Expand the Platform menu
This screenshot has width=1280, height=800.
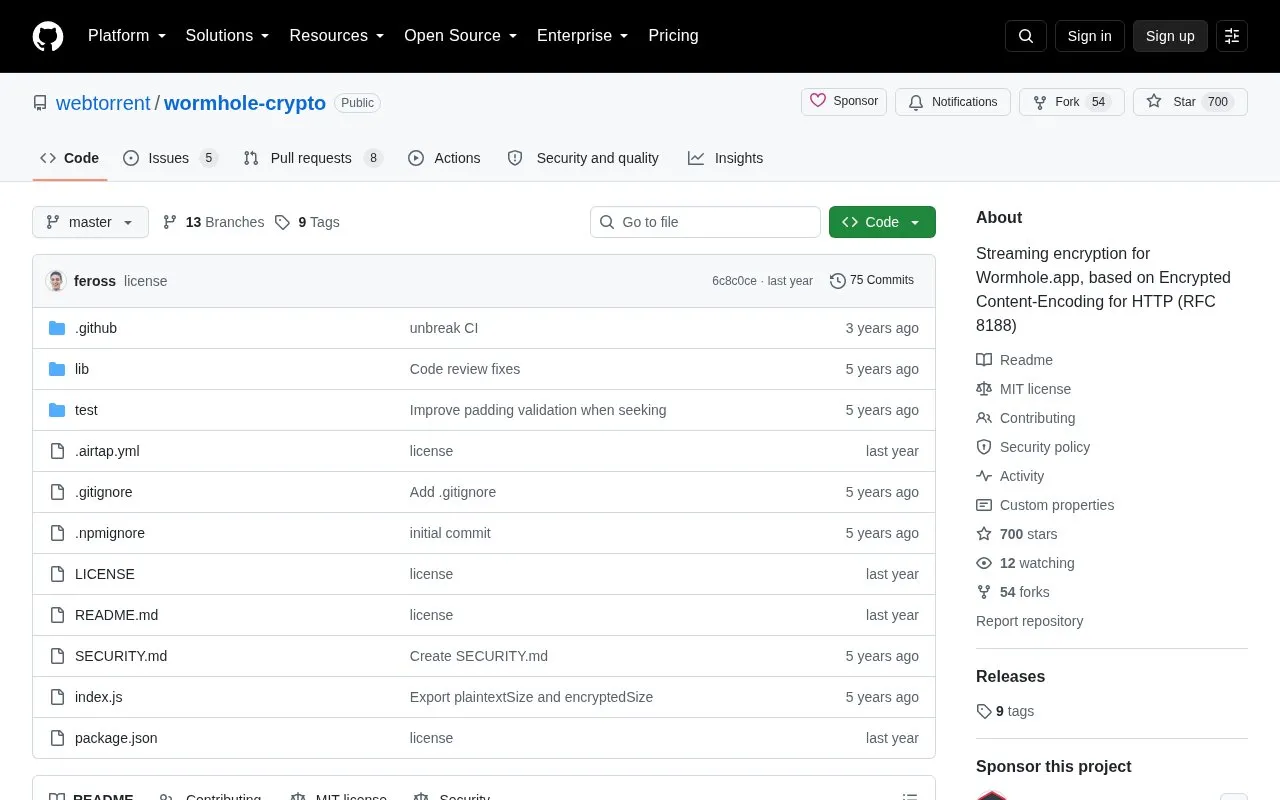[x=127, y=36]
